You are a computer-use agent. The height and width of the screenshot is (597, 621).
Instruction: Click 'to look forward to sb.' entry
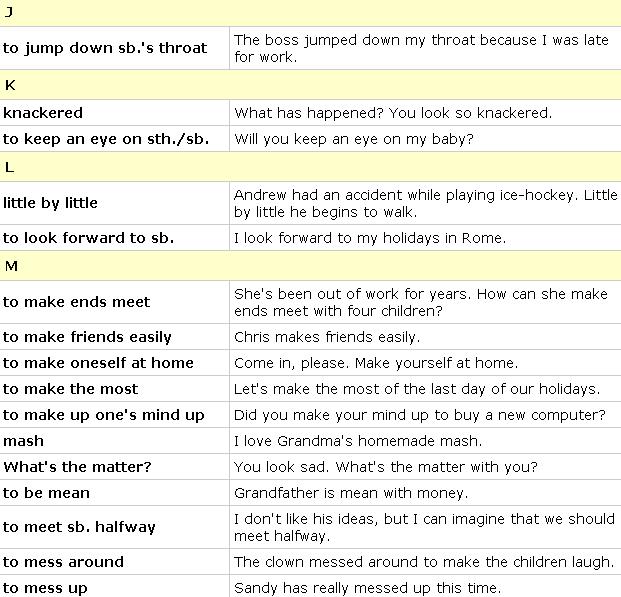pos(88,238)
